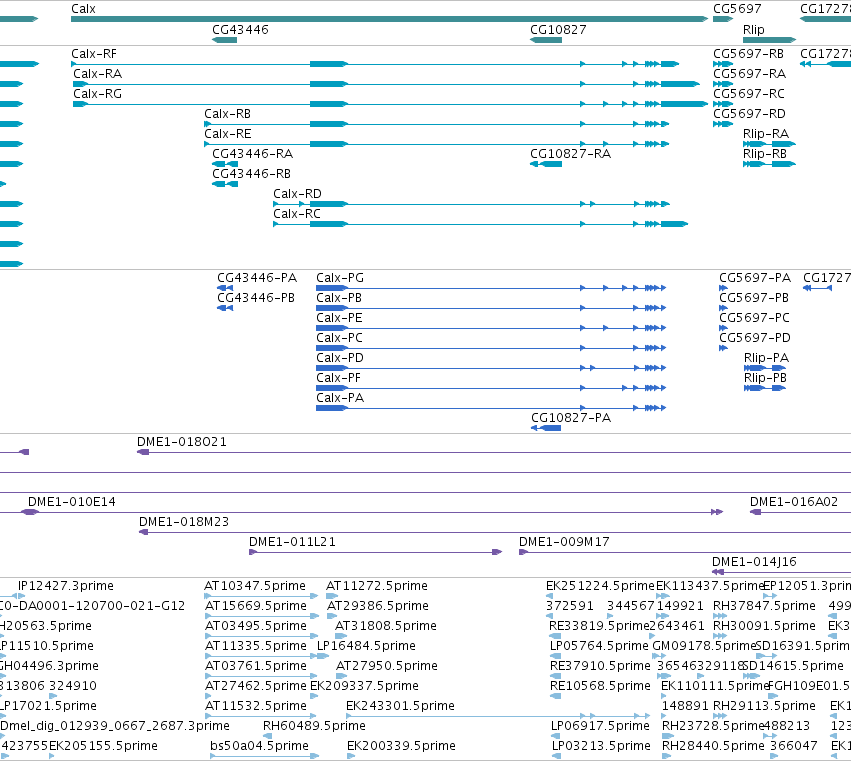This screenshot has width=851, height=761.
Task: Select transcript Calx-RB
Action: pyautogui.click(x=227, y=114)
